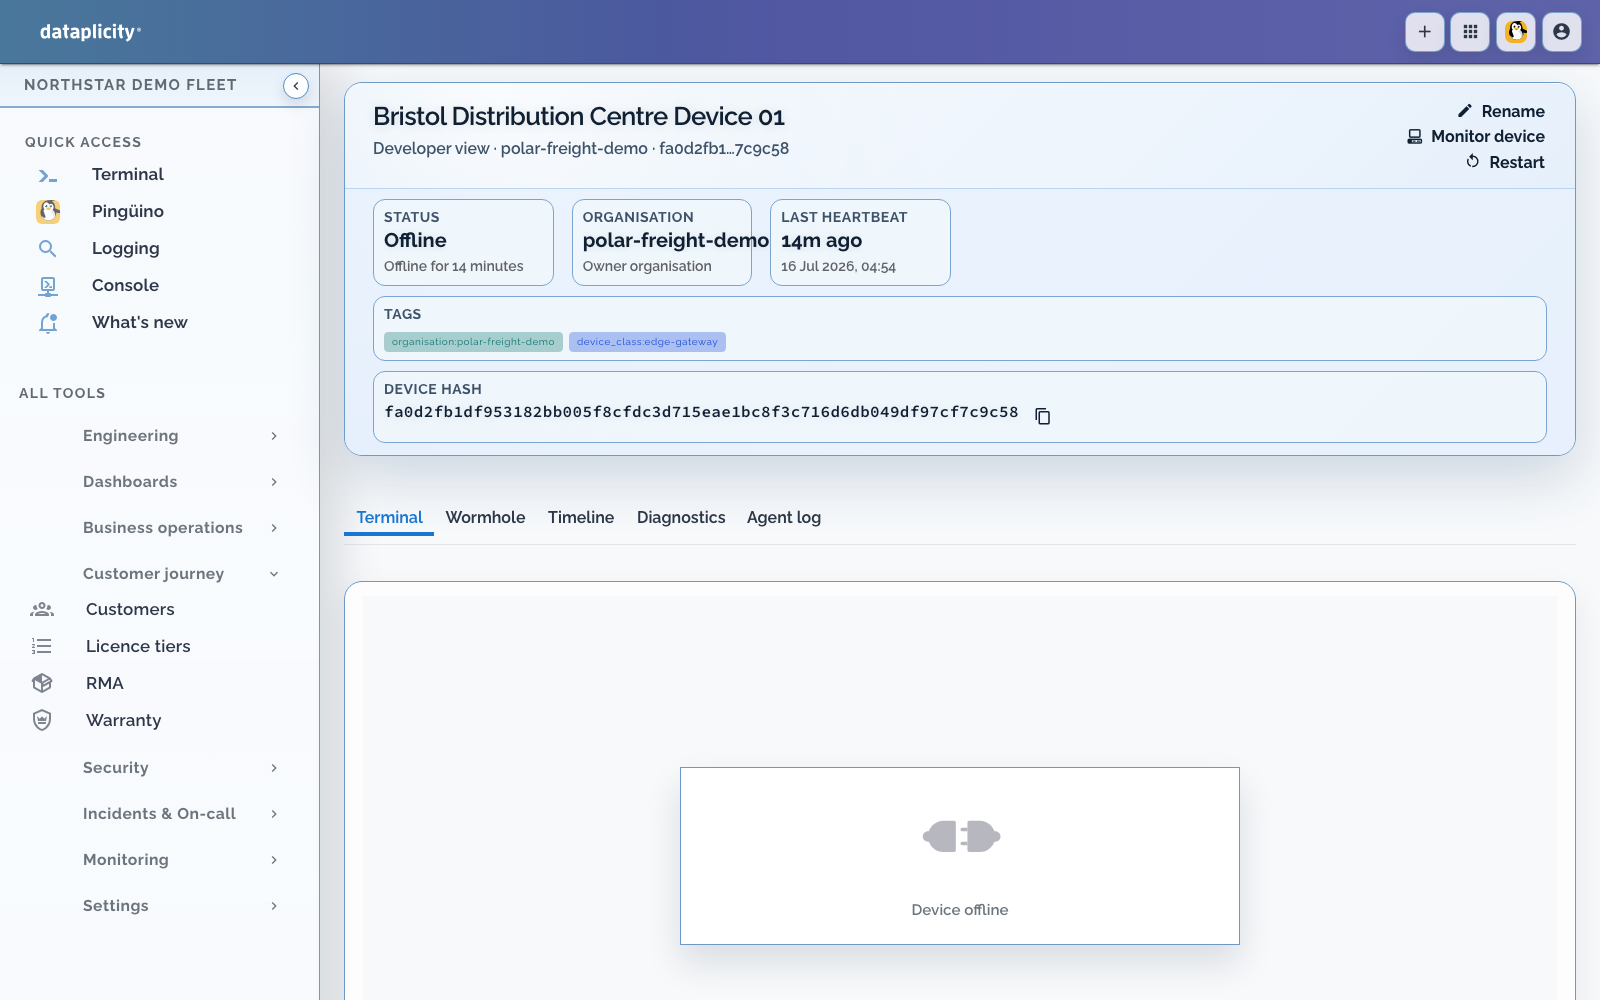
Task: Click the Monitor device button label
Action: (x=1488, y=136)
